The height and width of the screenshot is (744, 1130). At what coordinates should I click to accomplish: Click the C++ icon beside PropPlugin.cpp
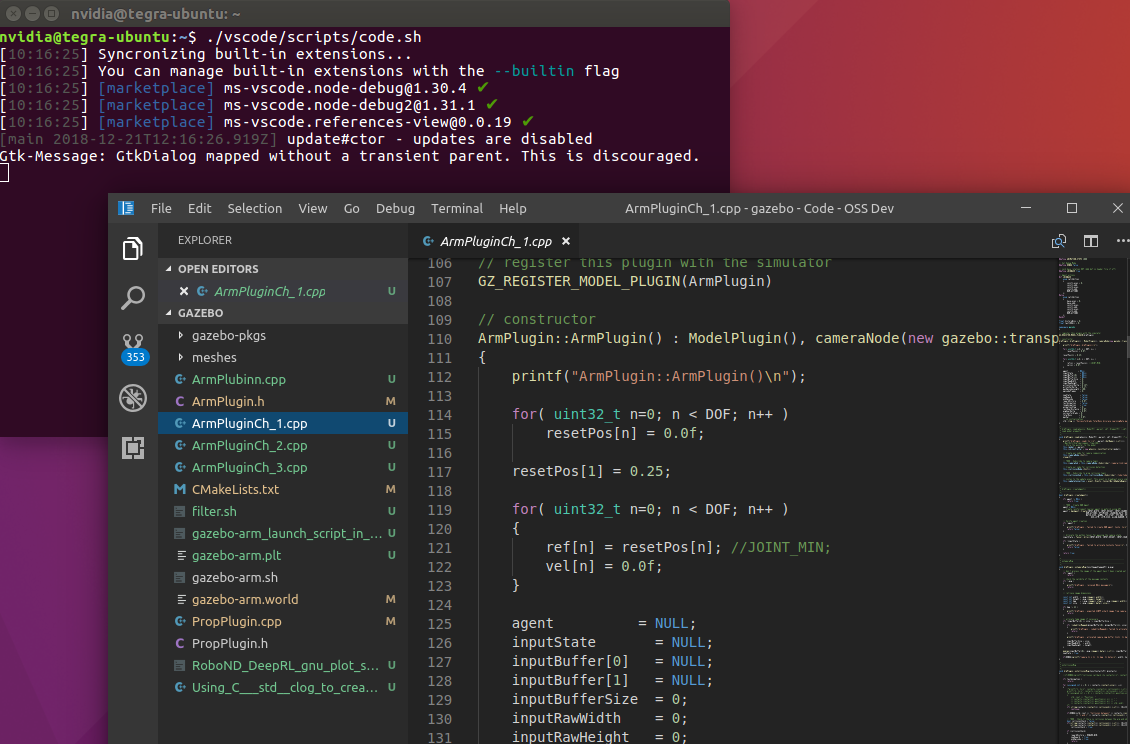pyautogui.click(x=180, y=621)
